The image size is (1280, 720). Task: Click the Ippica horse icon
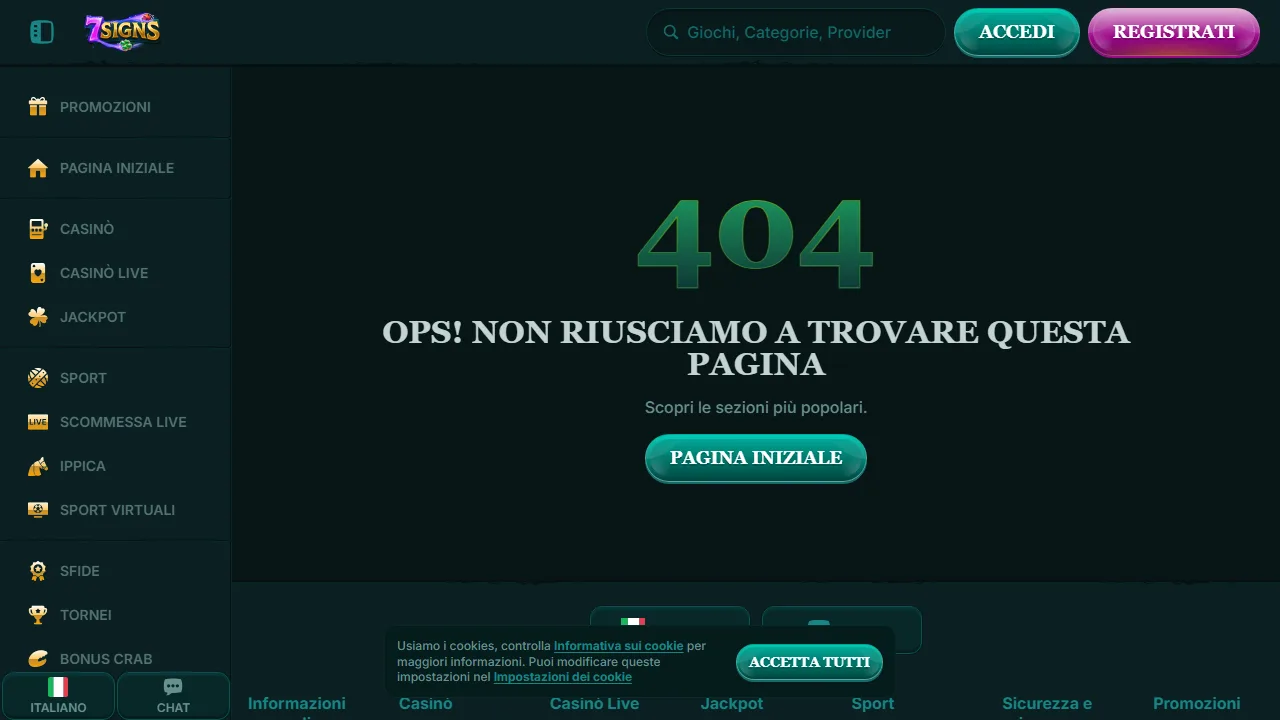point(38,466)
